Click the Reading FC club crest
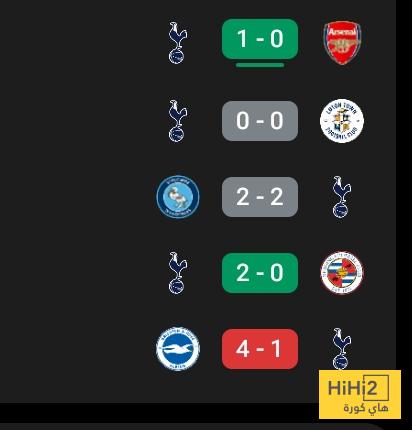This screenshot has width=412, height=430. point(342,273)
